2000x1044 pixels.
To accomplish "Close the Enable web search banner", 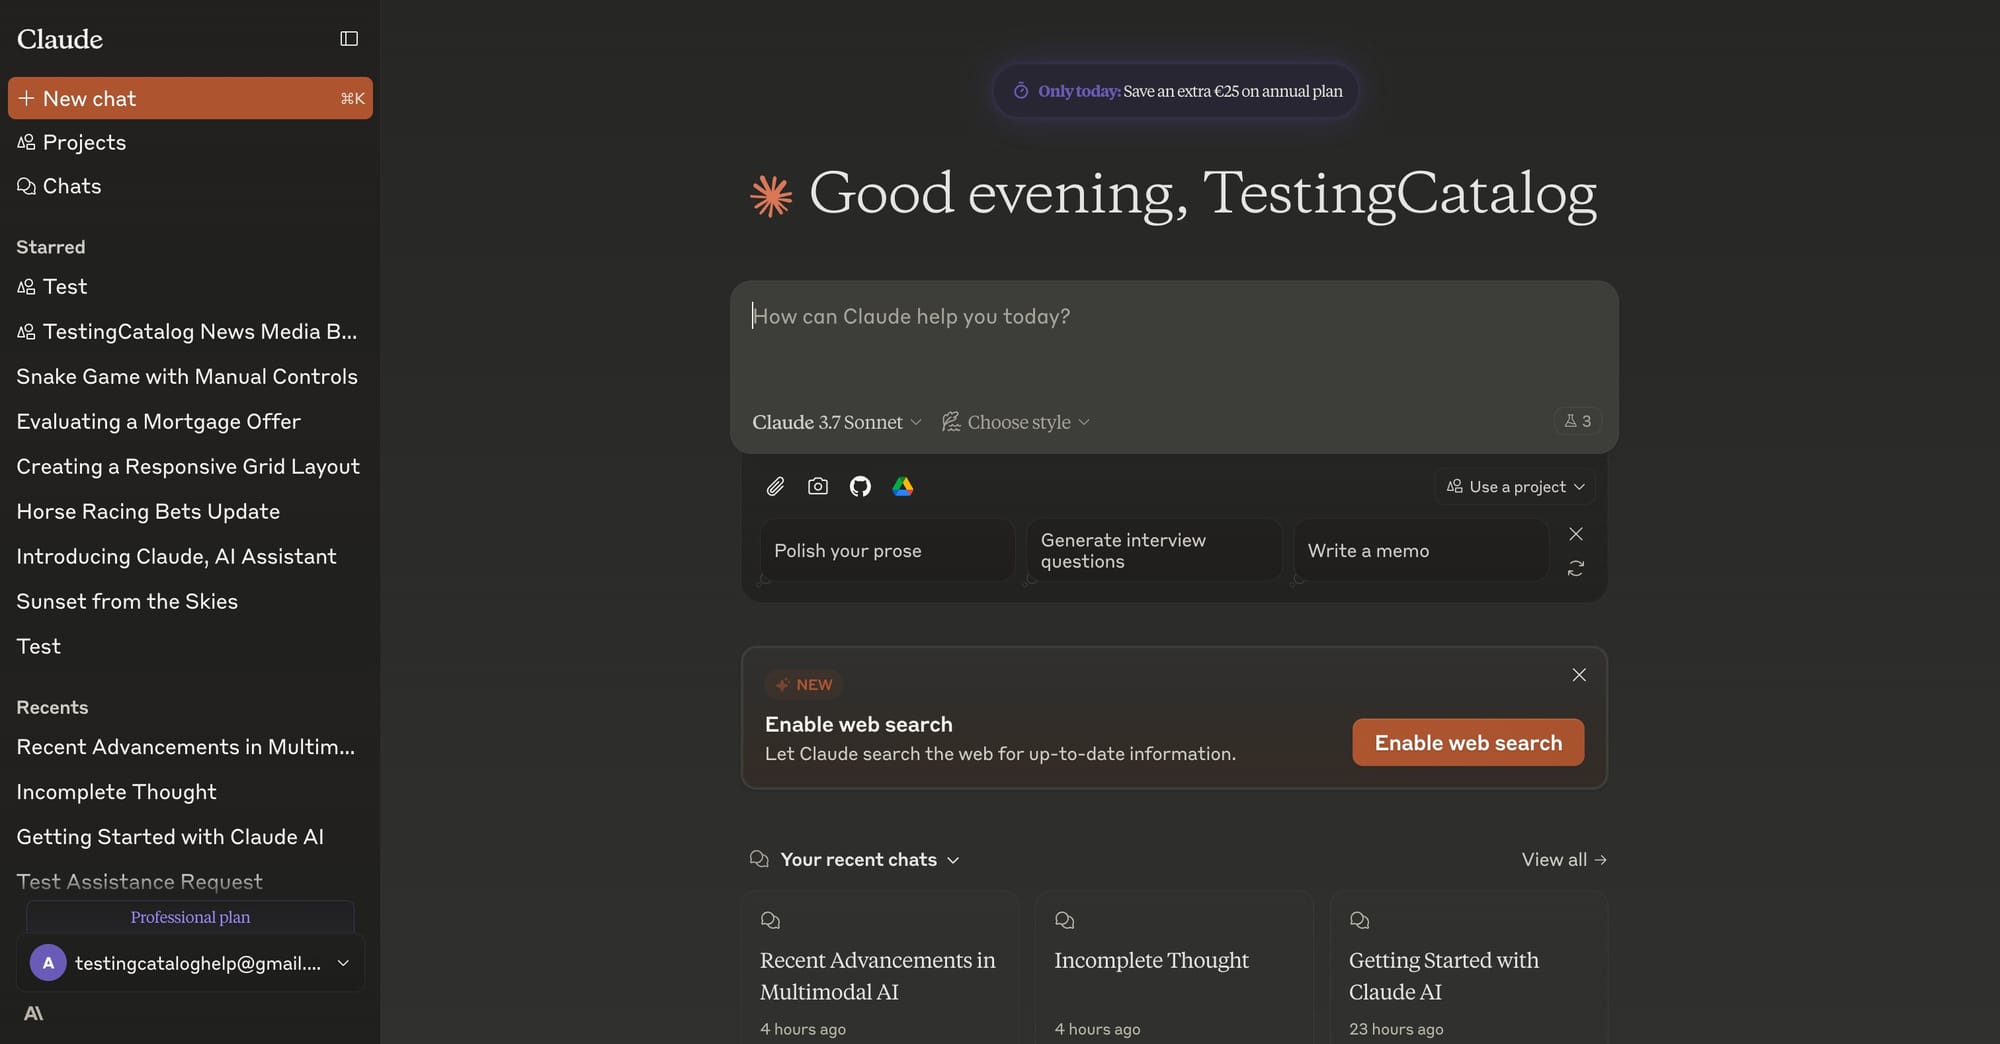I will (x=1579, y=675).
